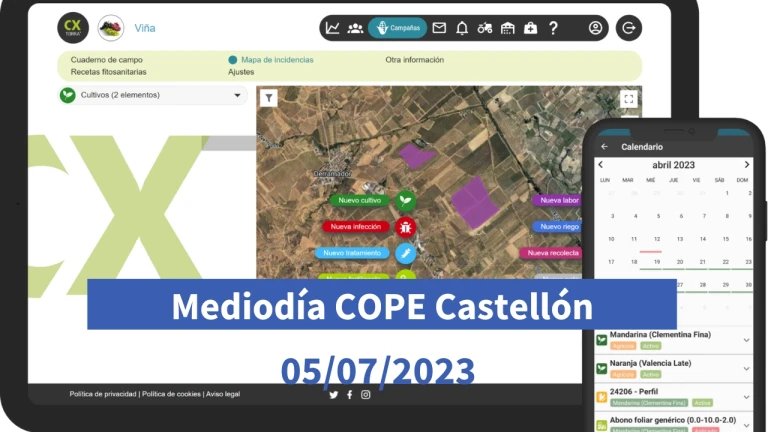
Task: Go to next month in calendar
Action: coord(746,165)
